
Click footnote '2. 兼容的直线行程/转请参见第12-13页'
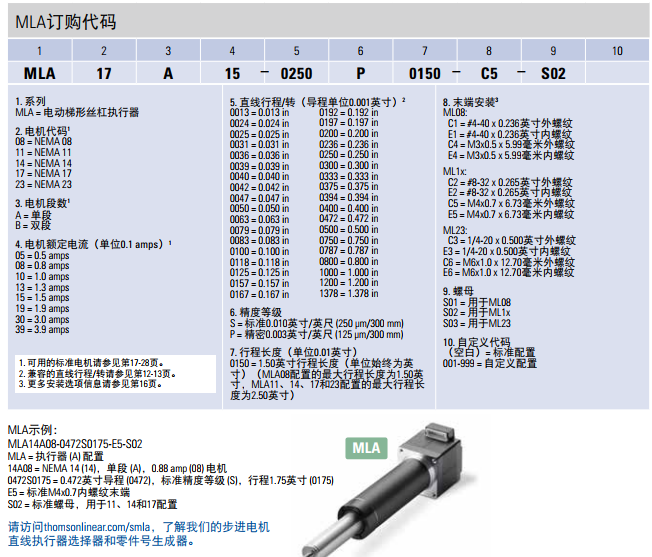pos(97,374)
